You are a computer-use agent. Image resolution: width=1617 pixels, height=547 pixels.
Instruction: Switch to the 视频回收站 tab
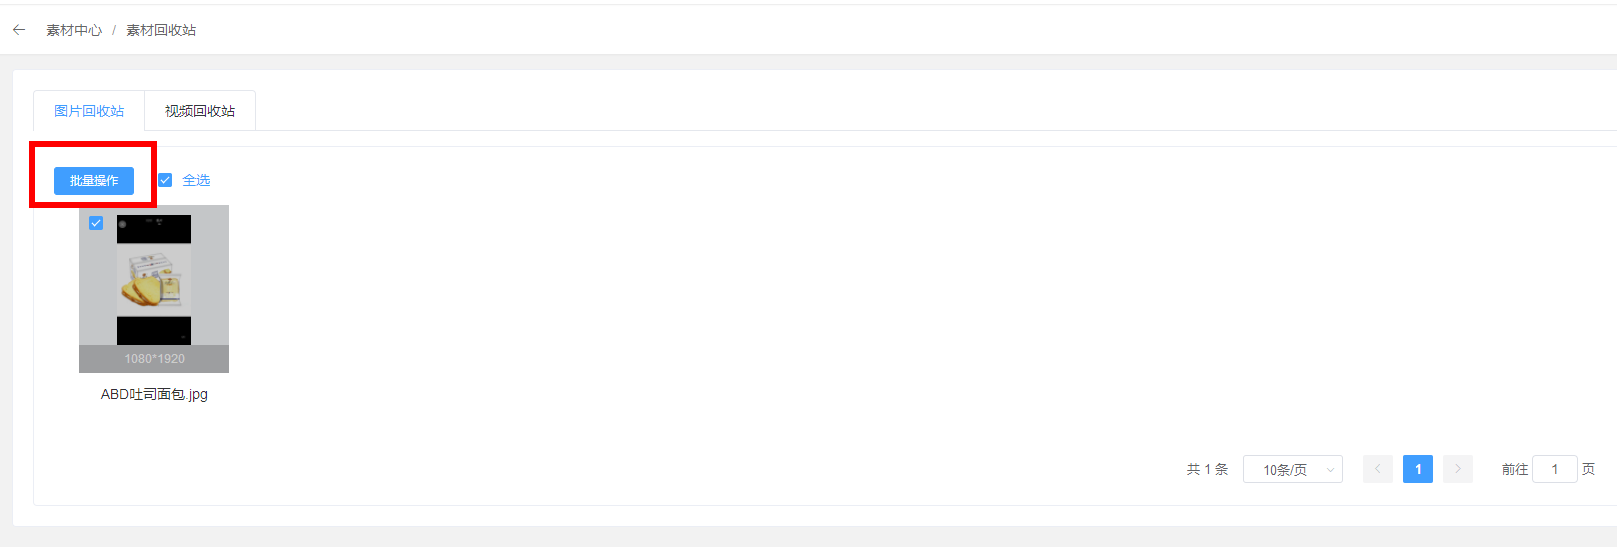(x=200, y=111)
